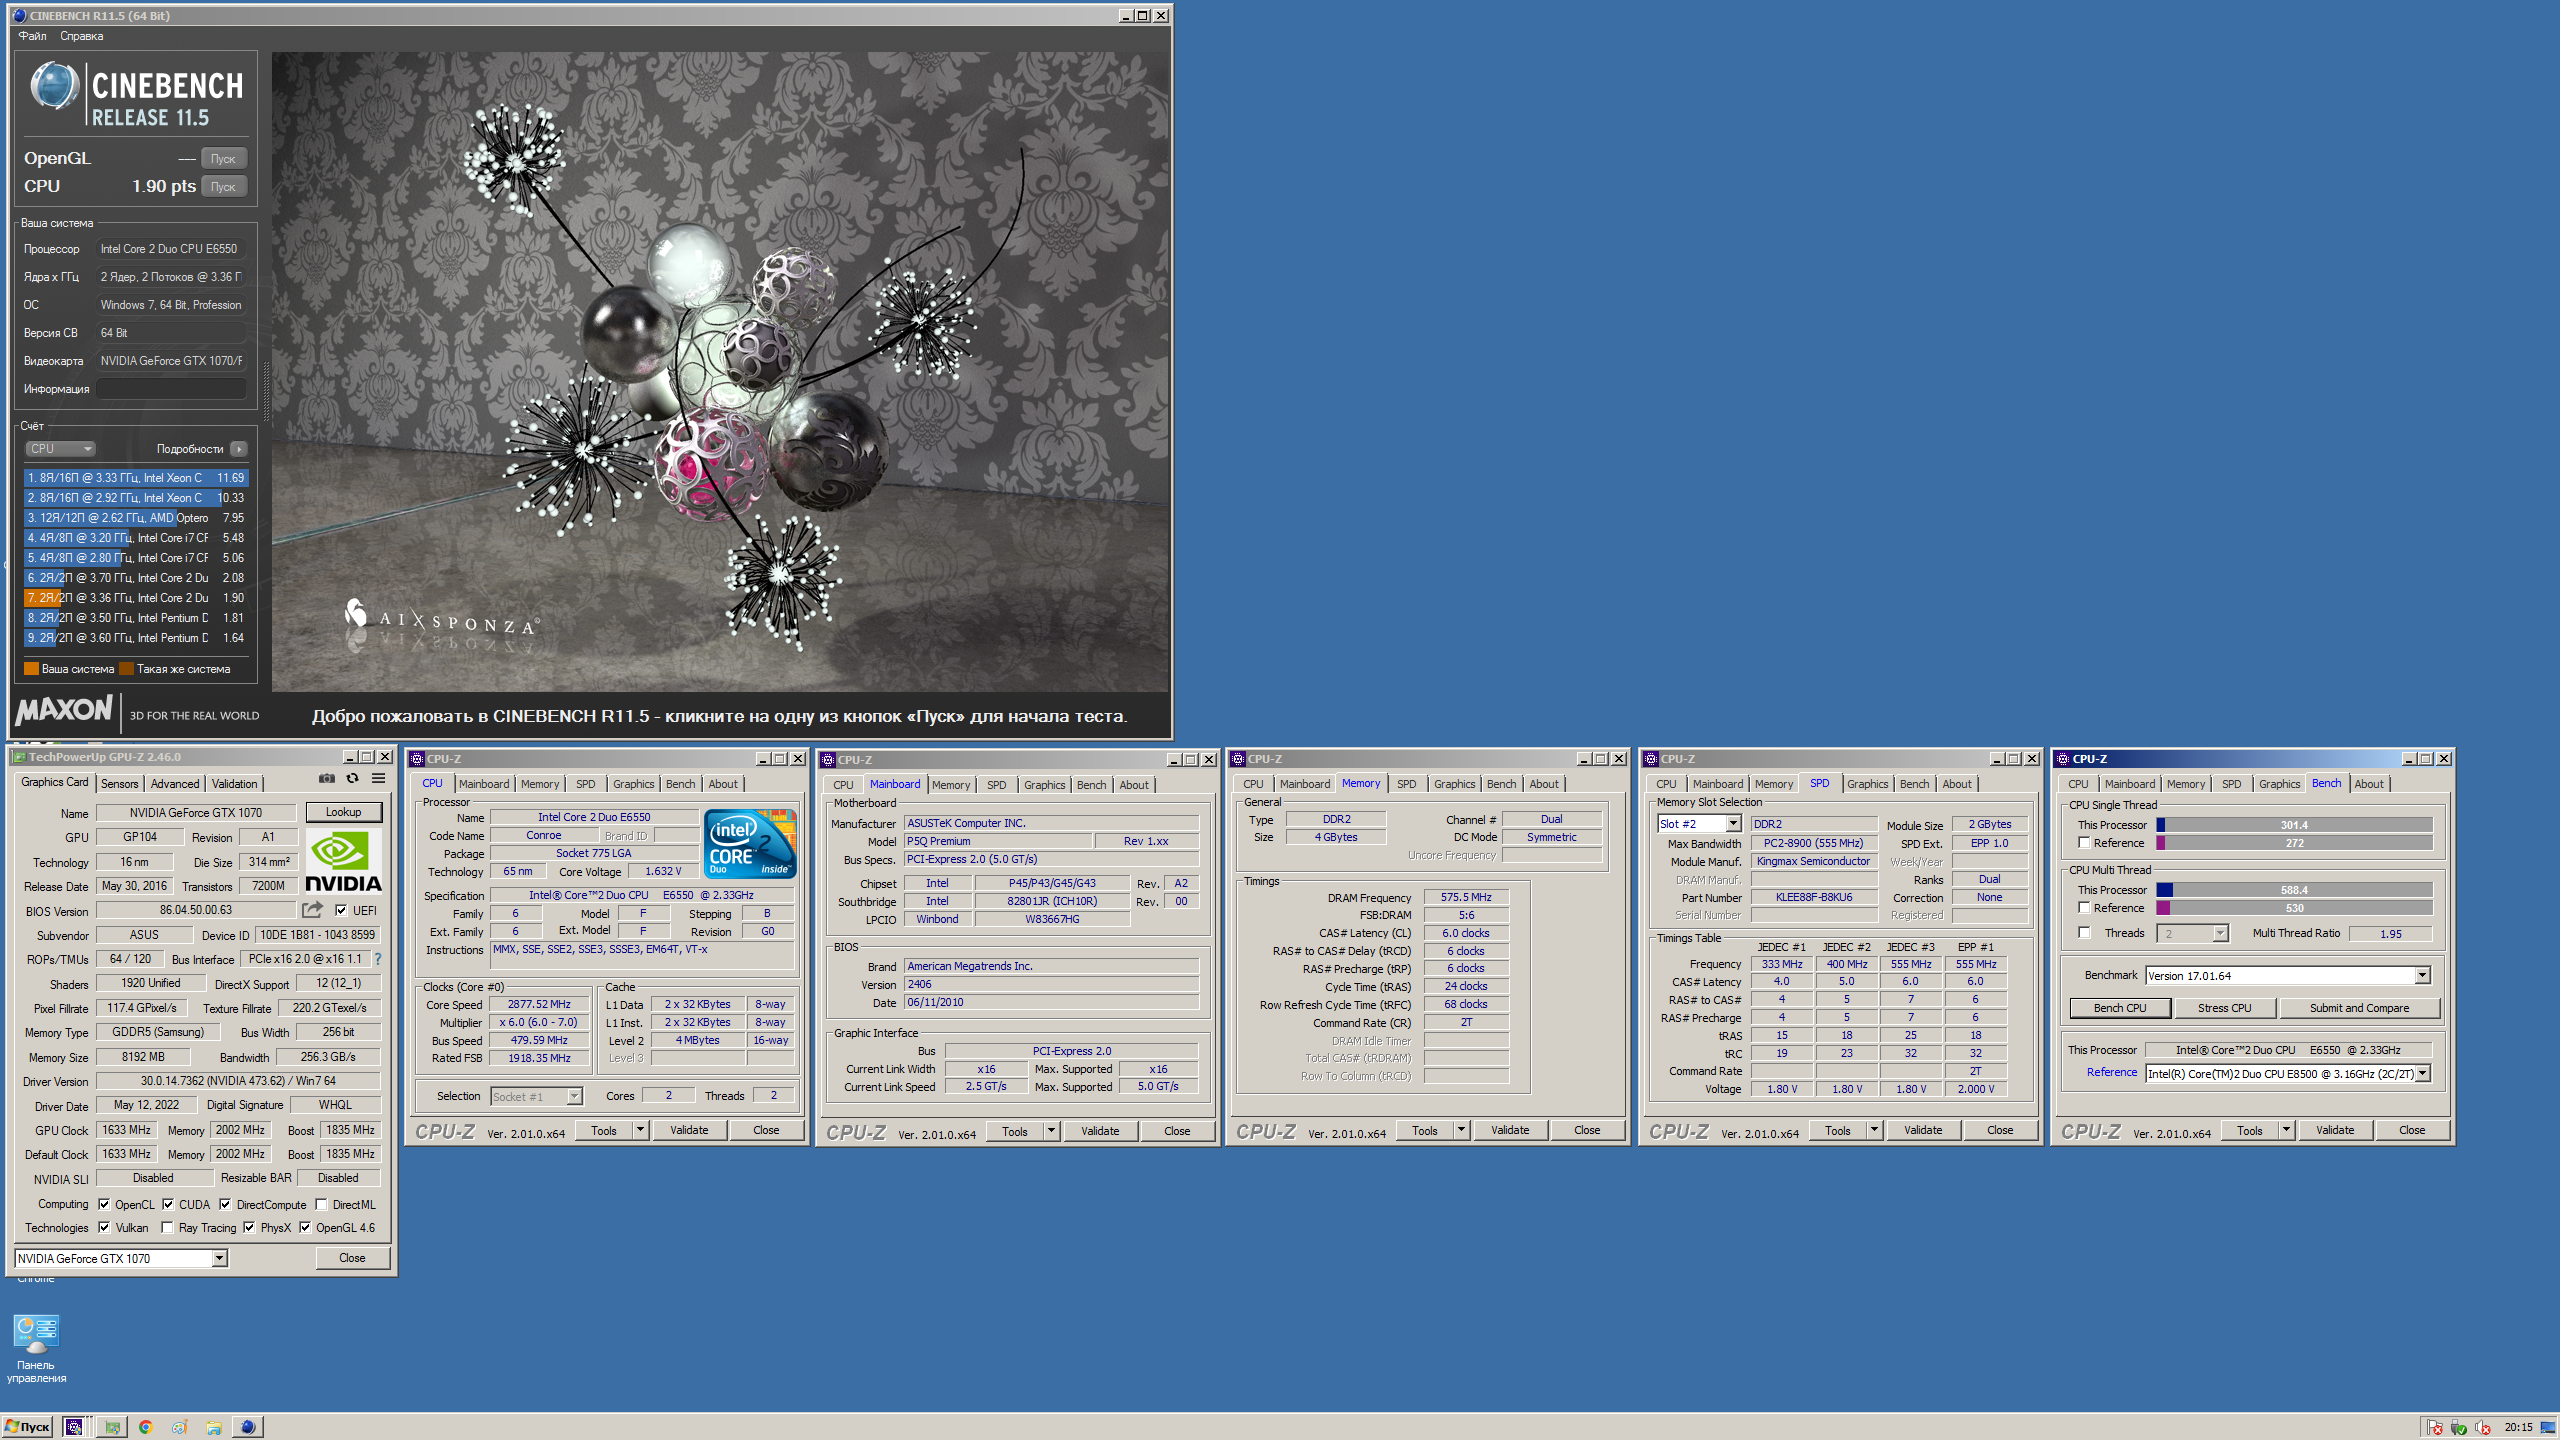Open the Справка menu in Cinebench

(x=81, y=36)
